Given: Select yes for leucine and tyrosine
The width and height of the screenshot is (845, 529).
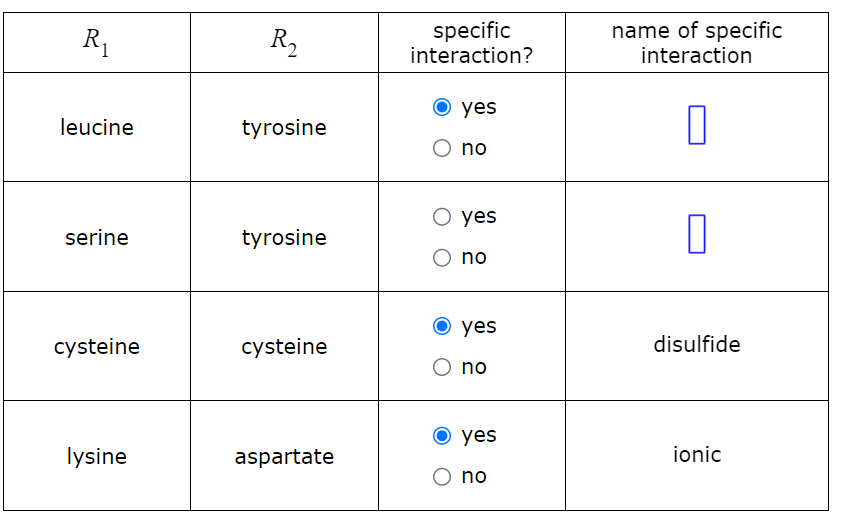Looking at the screenshot, I should pos(442,107).
